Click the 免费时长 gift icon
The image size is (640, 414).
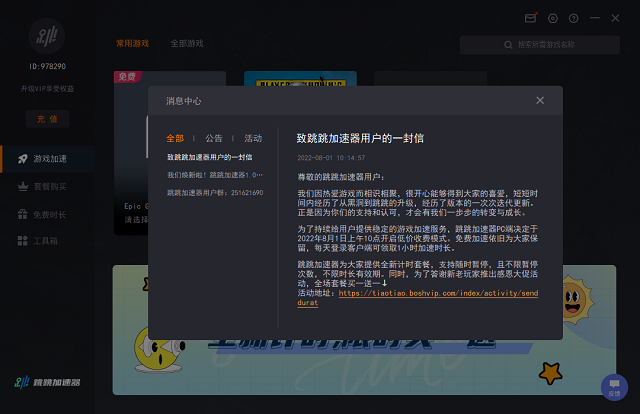click(23, 214)
